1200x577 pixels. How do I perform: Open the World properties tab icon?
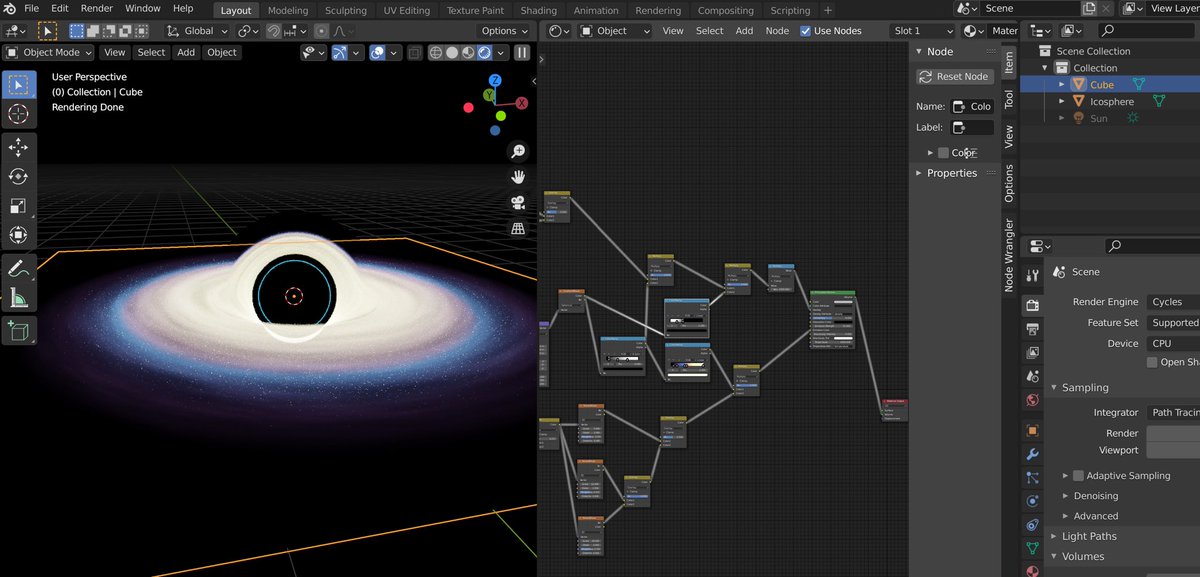pos(1033,400)
